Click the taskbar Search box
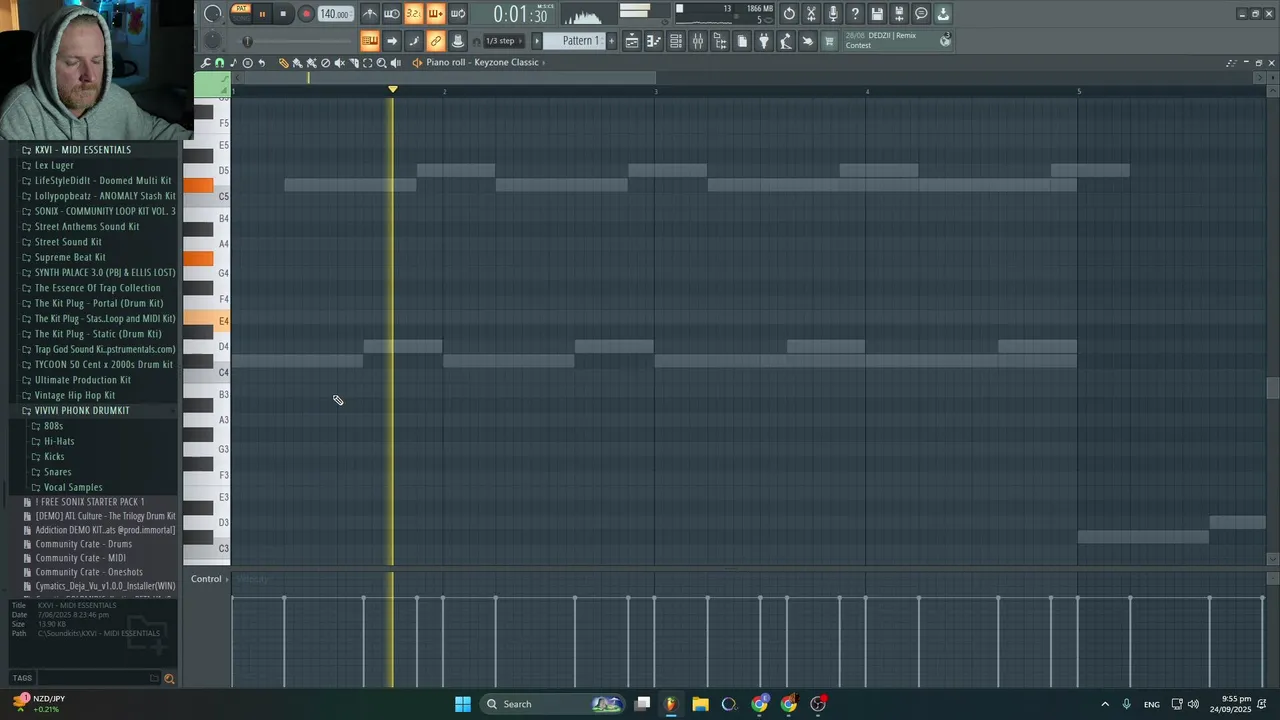Screen dimensions: 1280x720 (x=553, y=704)
